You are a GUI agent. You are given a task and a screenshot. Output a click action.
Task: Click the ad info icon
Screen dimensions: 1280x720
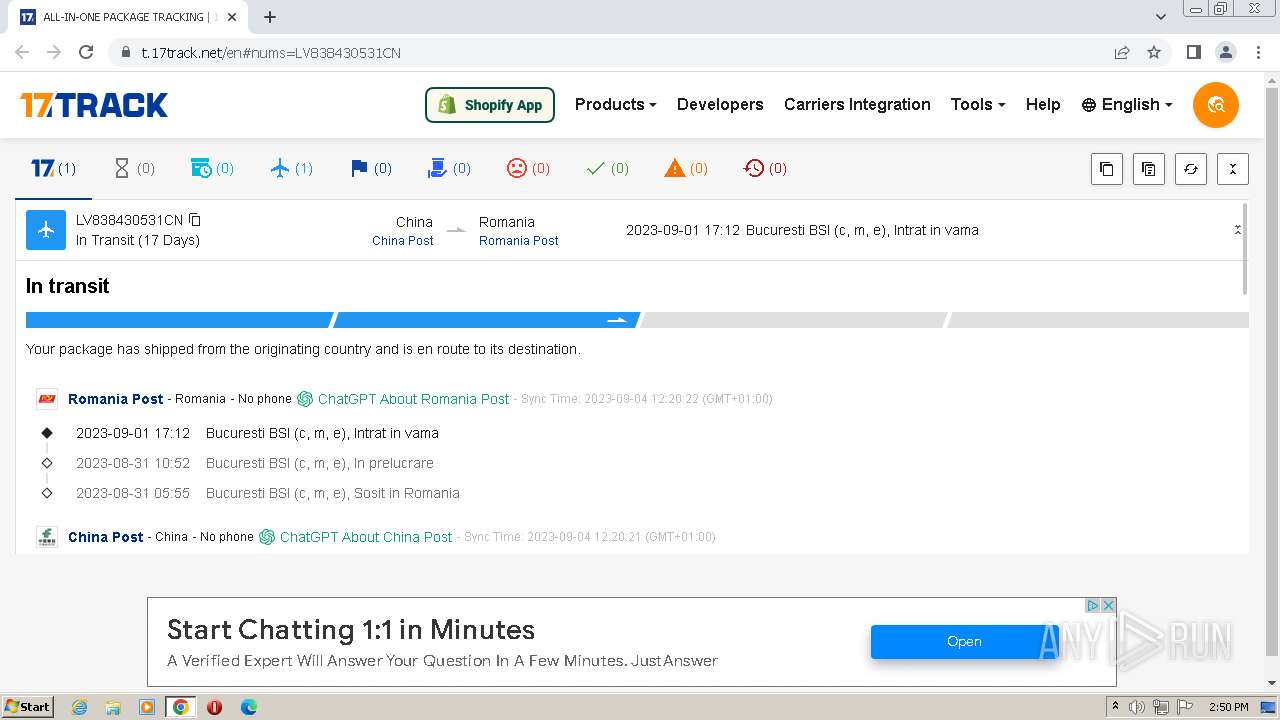[1093, 605]
